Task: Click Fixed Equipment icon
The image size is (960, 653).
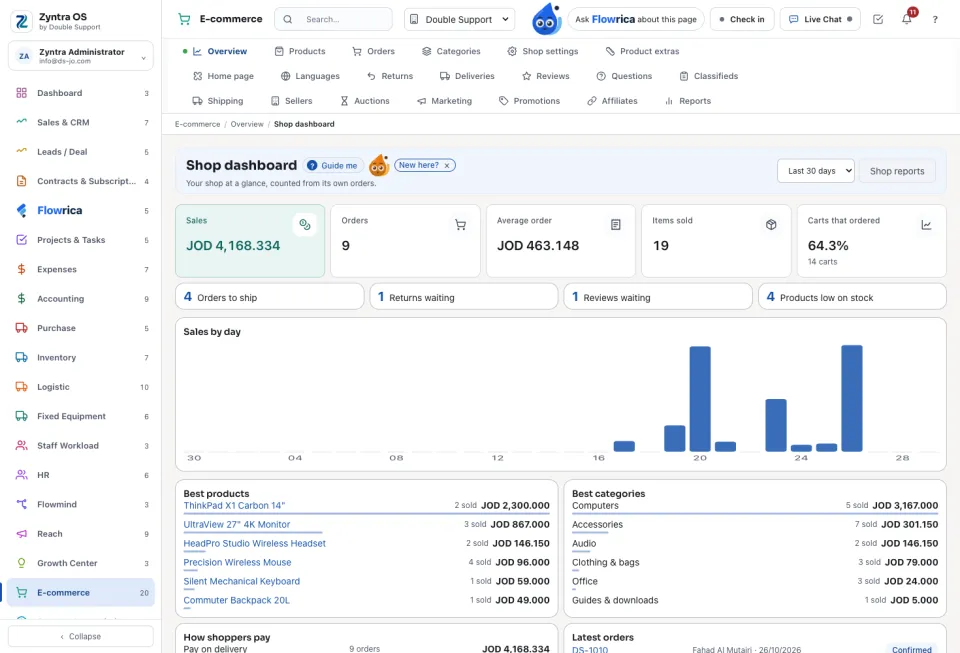Action: [21, 416]
